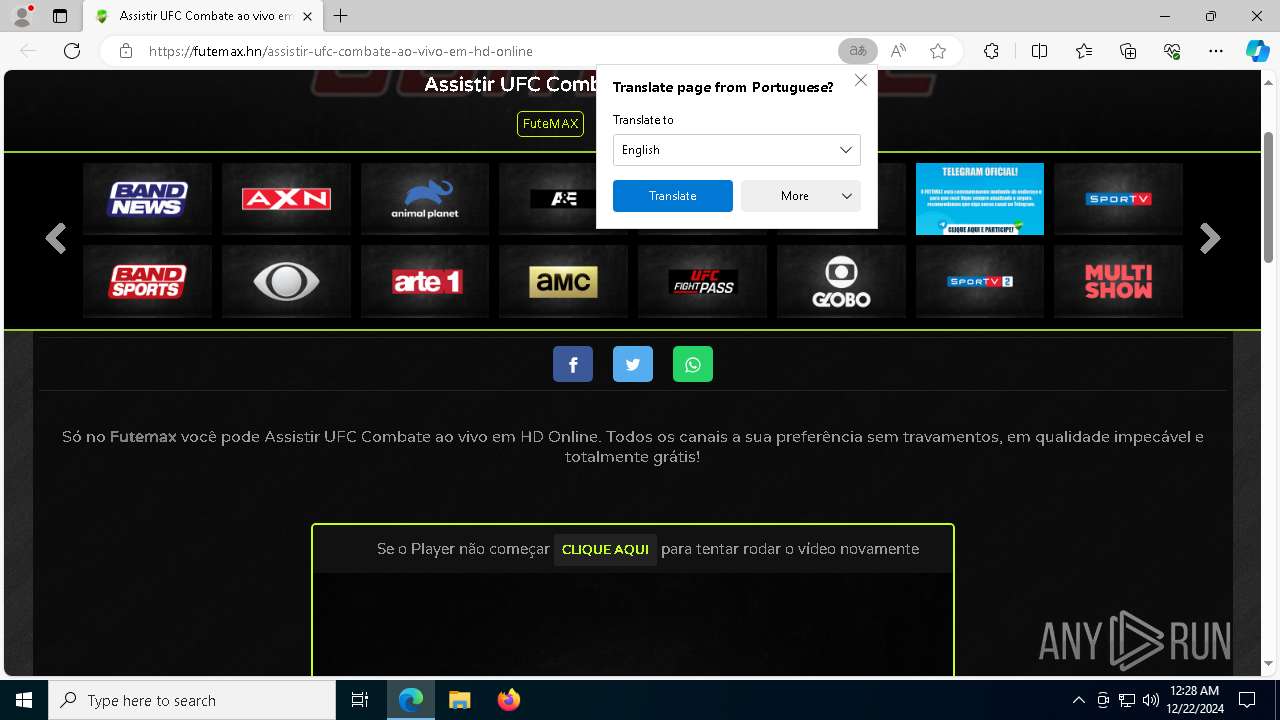Image resolution: width=1280 pixels, height=720 pixels.
Task: Share page on WhatsApp
Action: (x=693, y=364)
